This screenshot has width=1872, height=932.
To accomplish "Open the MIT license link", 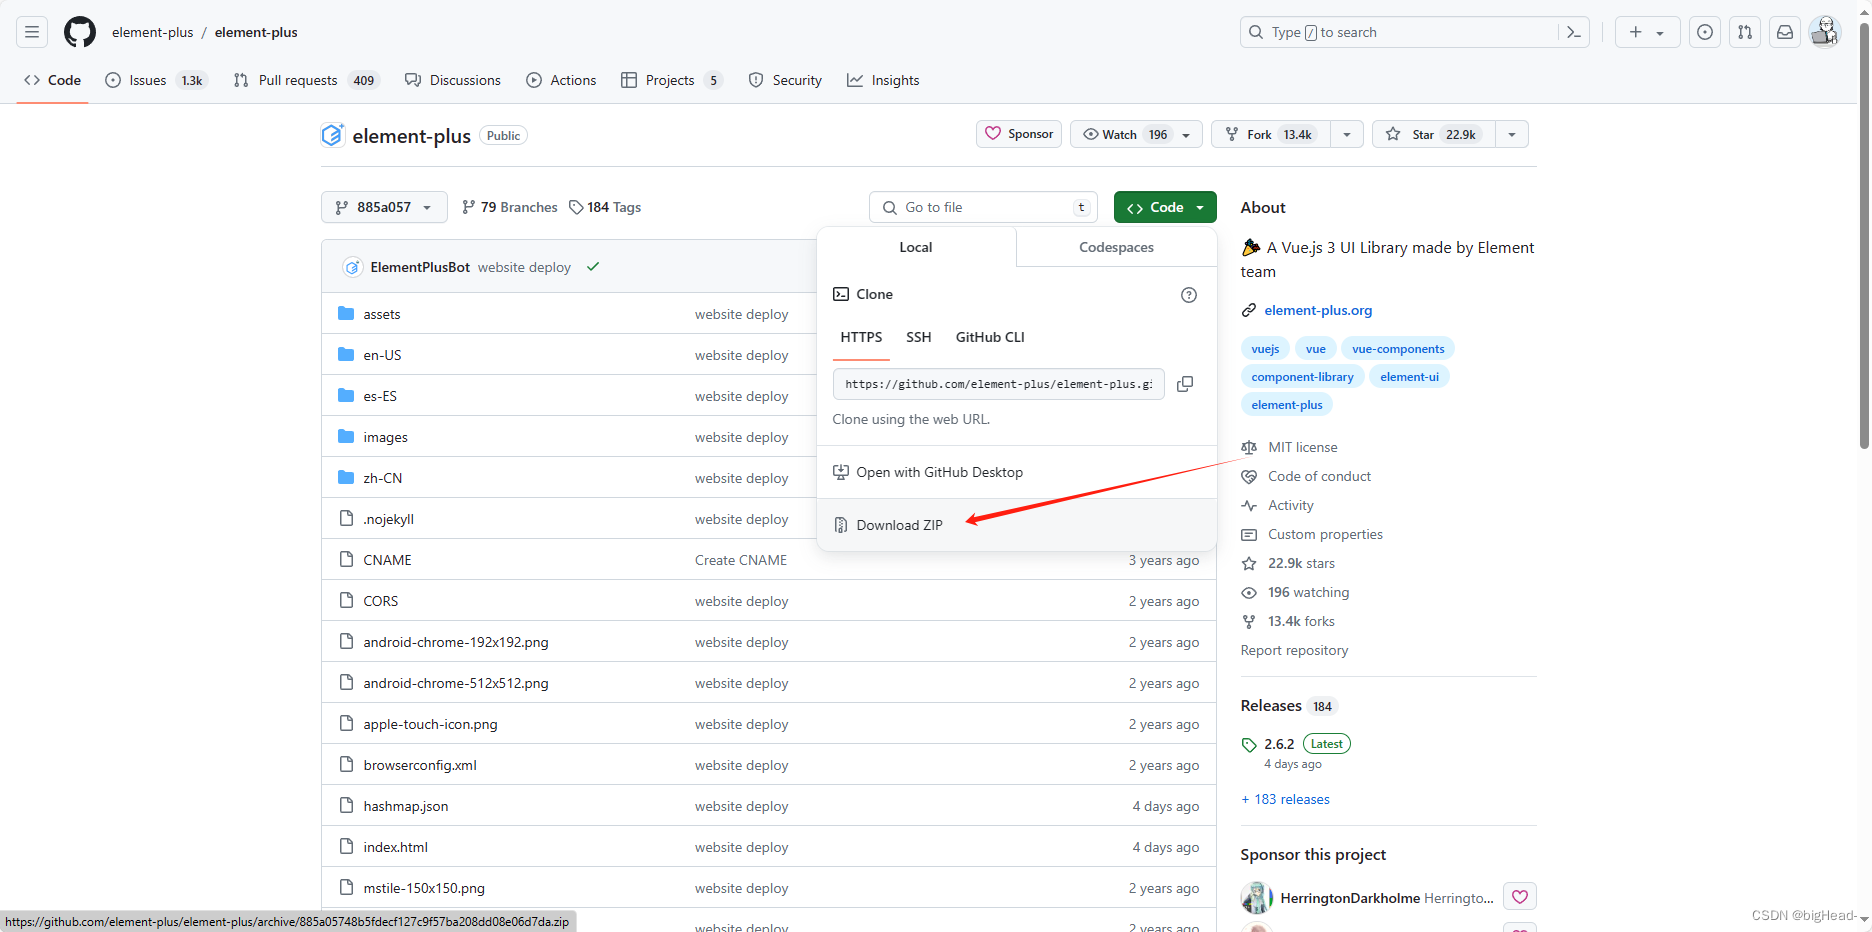I will (x=1302, y=447).
